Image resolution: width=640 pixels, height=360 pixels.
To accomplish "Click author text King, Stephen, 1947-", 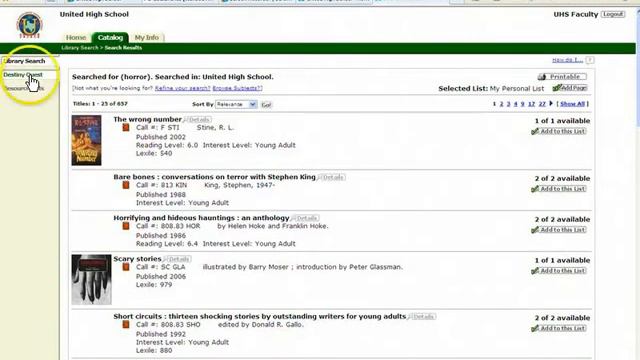I will pyautogui.click(x=240, y=185).
